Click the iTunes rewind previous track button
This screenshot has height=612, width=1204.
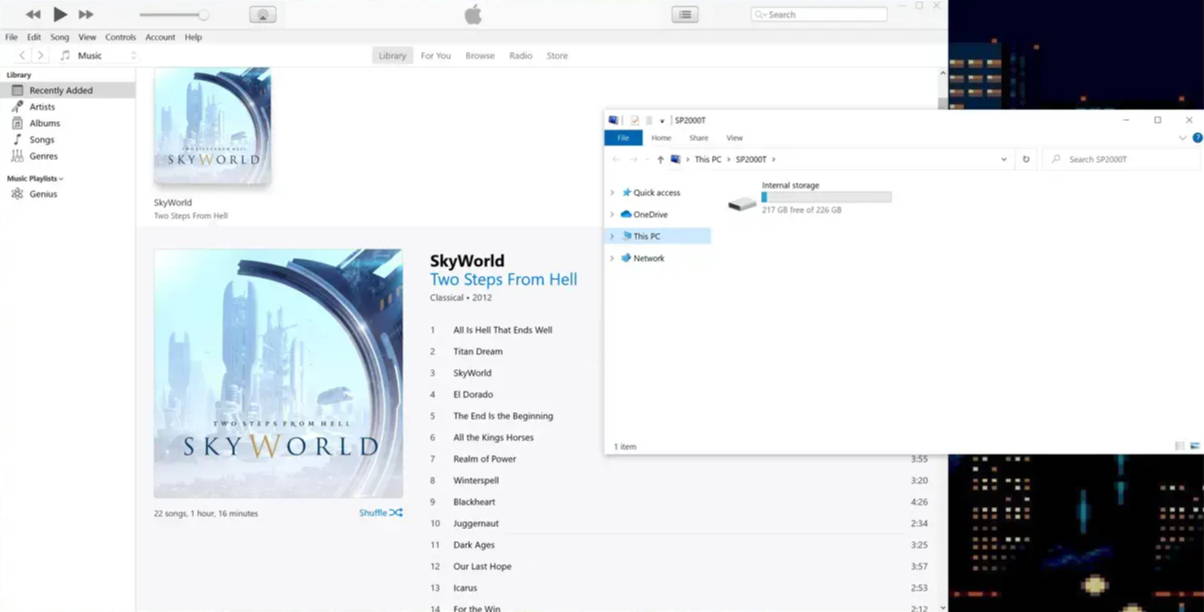coord(33,14)
